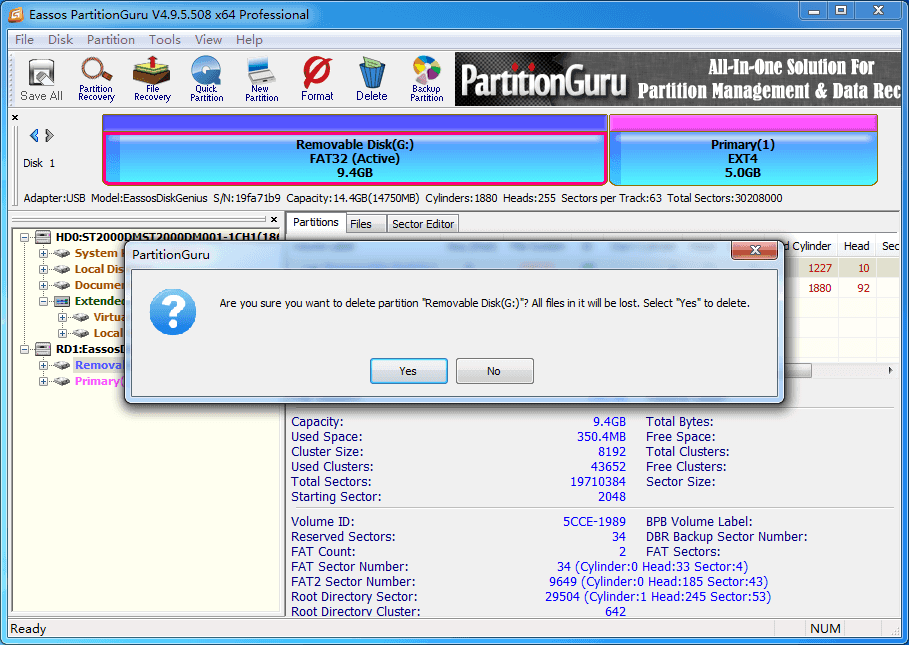Click the PartitionGuru banner advertisement
This screenshot has width=909, height=645.
(678, 79)
